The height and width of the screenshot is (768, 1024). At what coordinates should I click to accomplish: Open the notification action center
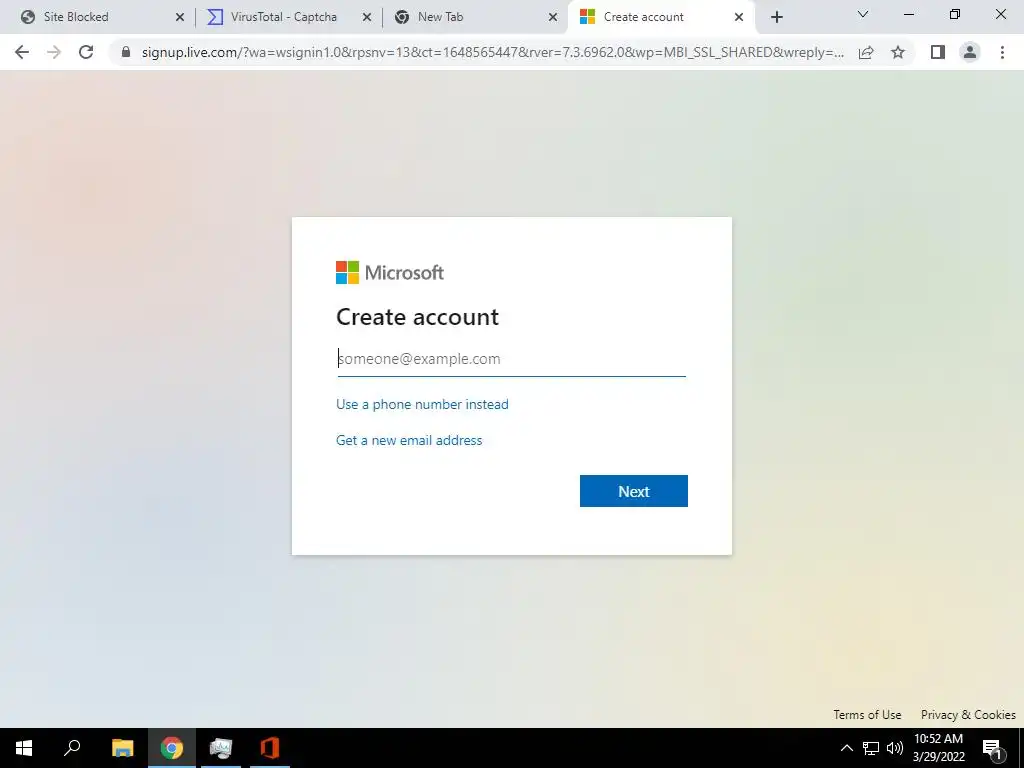pyautogui.click(x=992, y=748)
